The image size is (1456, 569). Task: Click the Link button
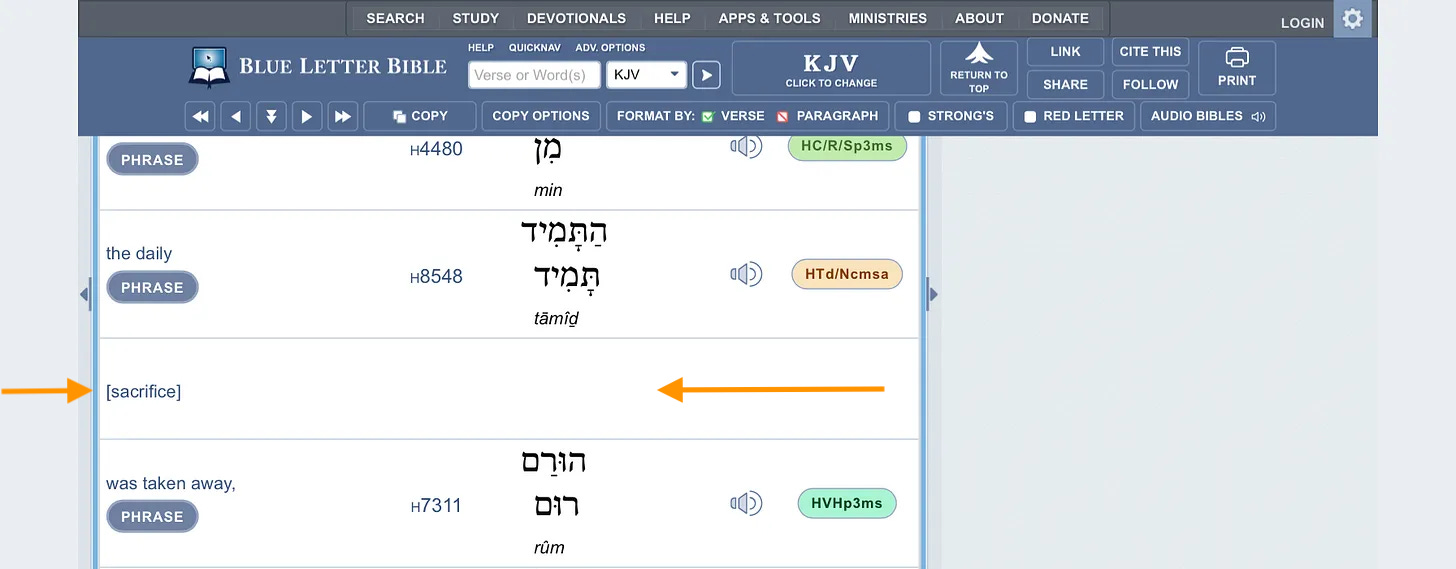1065,52
